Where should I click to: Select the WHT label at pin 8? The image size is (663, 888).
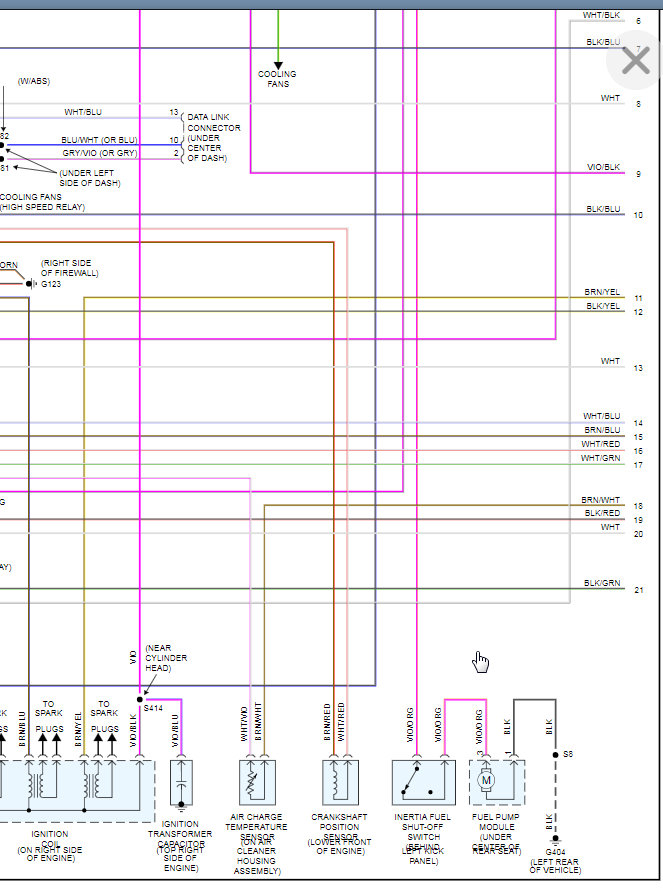pos(610,98)
